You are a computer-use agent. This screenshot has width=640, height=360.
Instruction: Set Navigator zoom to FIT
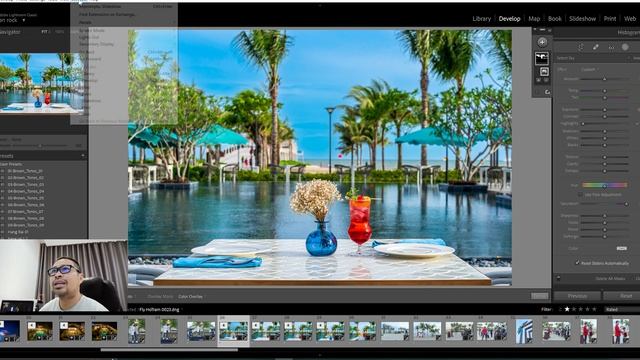point(44,32)
